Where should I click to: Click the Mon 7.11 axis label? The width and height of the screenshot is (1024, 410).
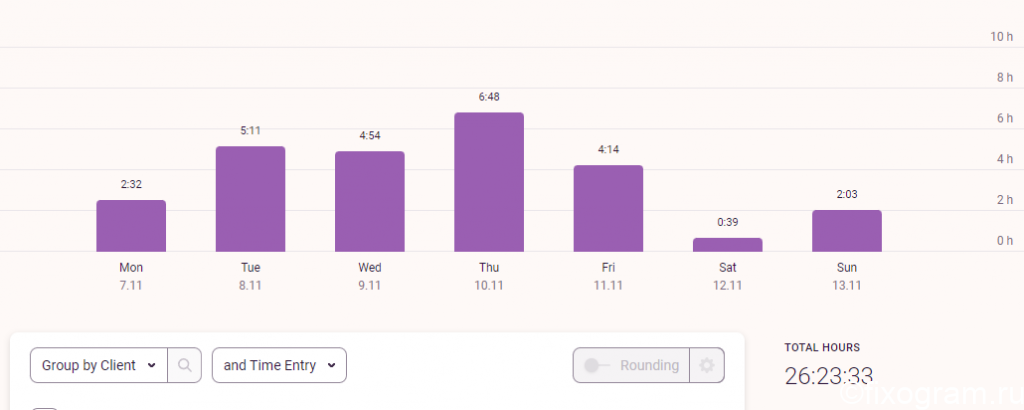[x=131, y=276]
